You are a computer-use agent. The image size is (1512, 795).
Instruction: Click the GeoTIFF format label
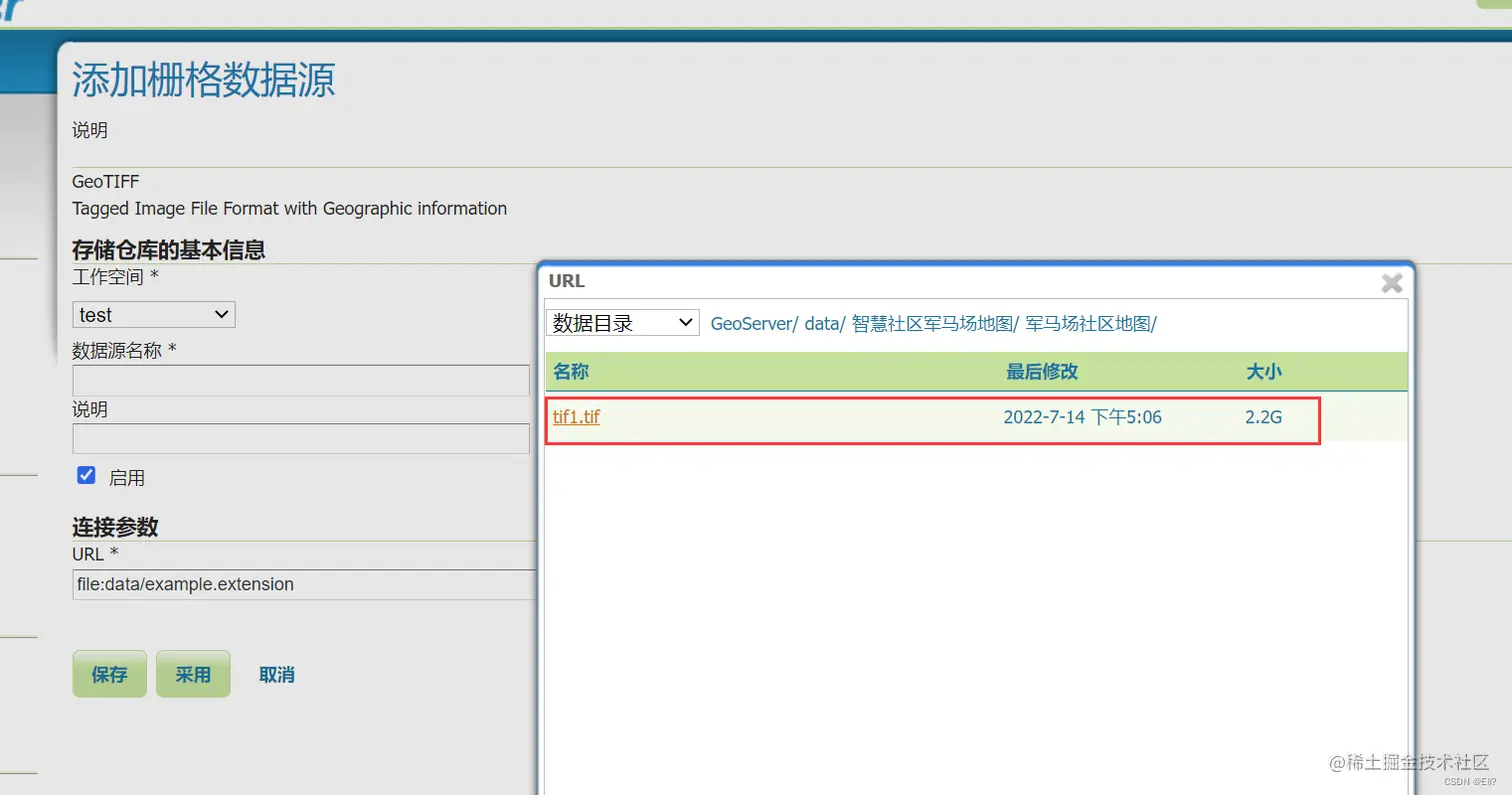(106, 182)
